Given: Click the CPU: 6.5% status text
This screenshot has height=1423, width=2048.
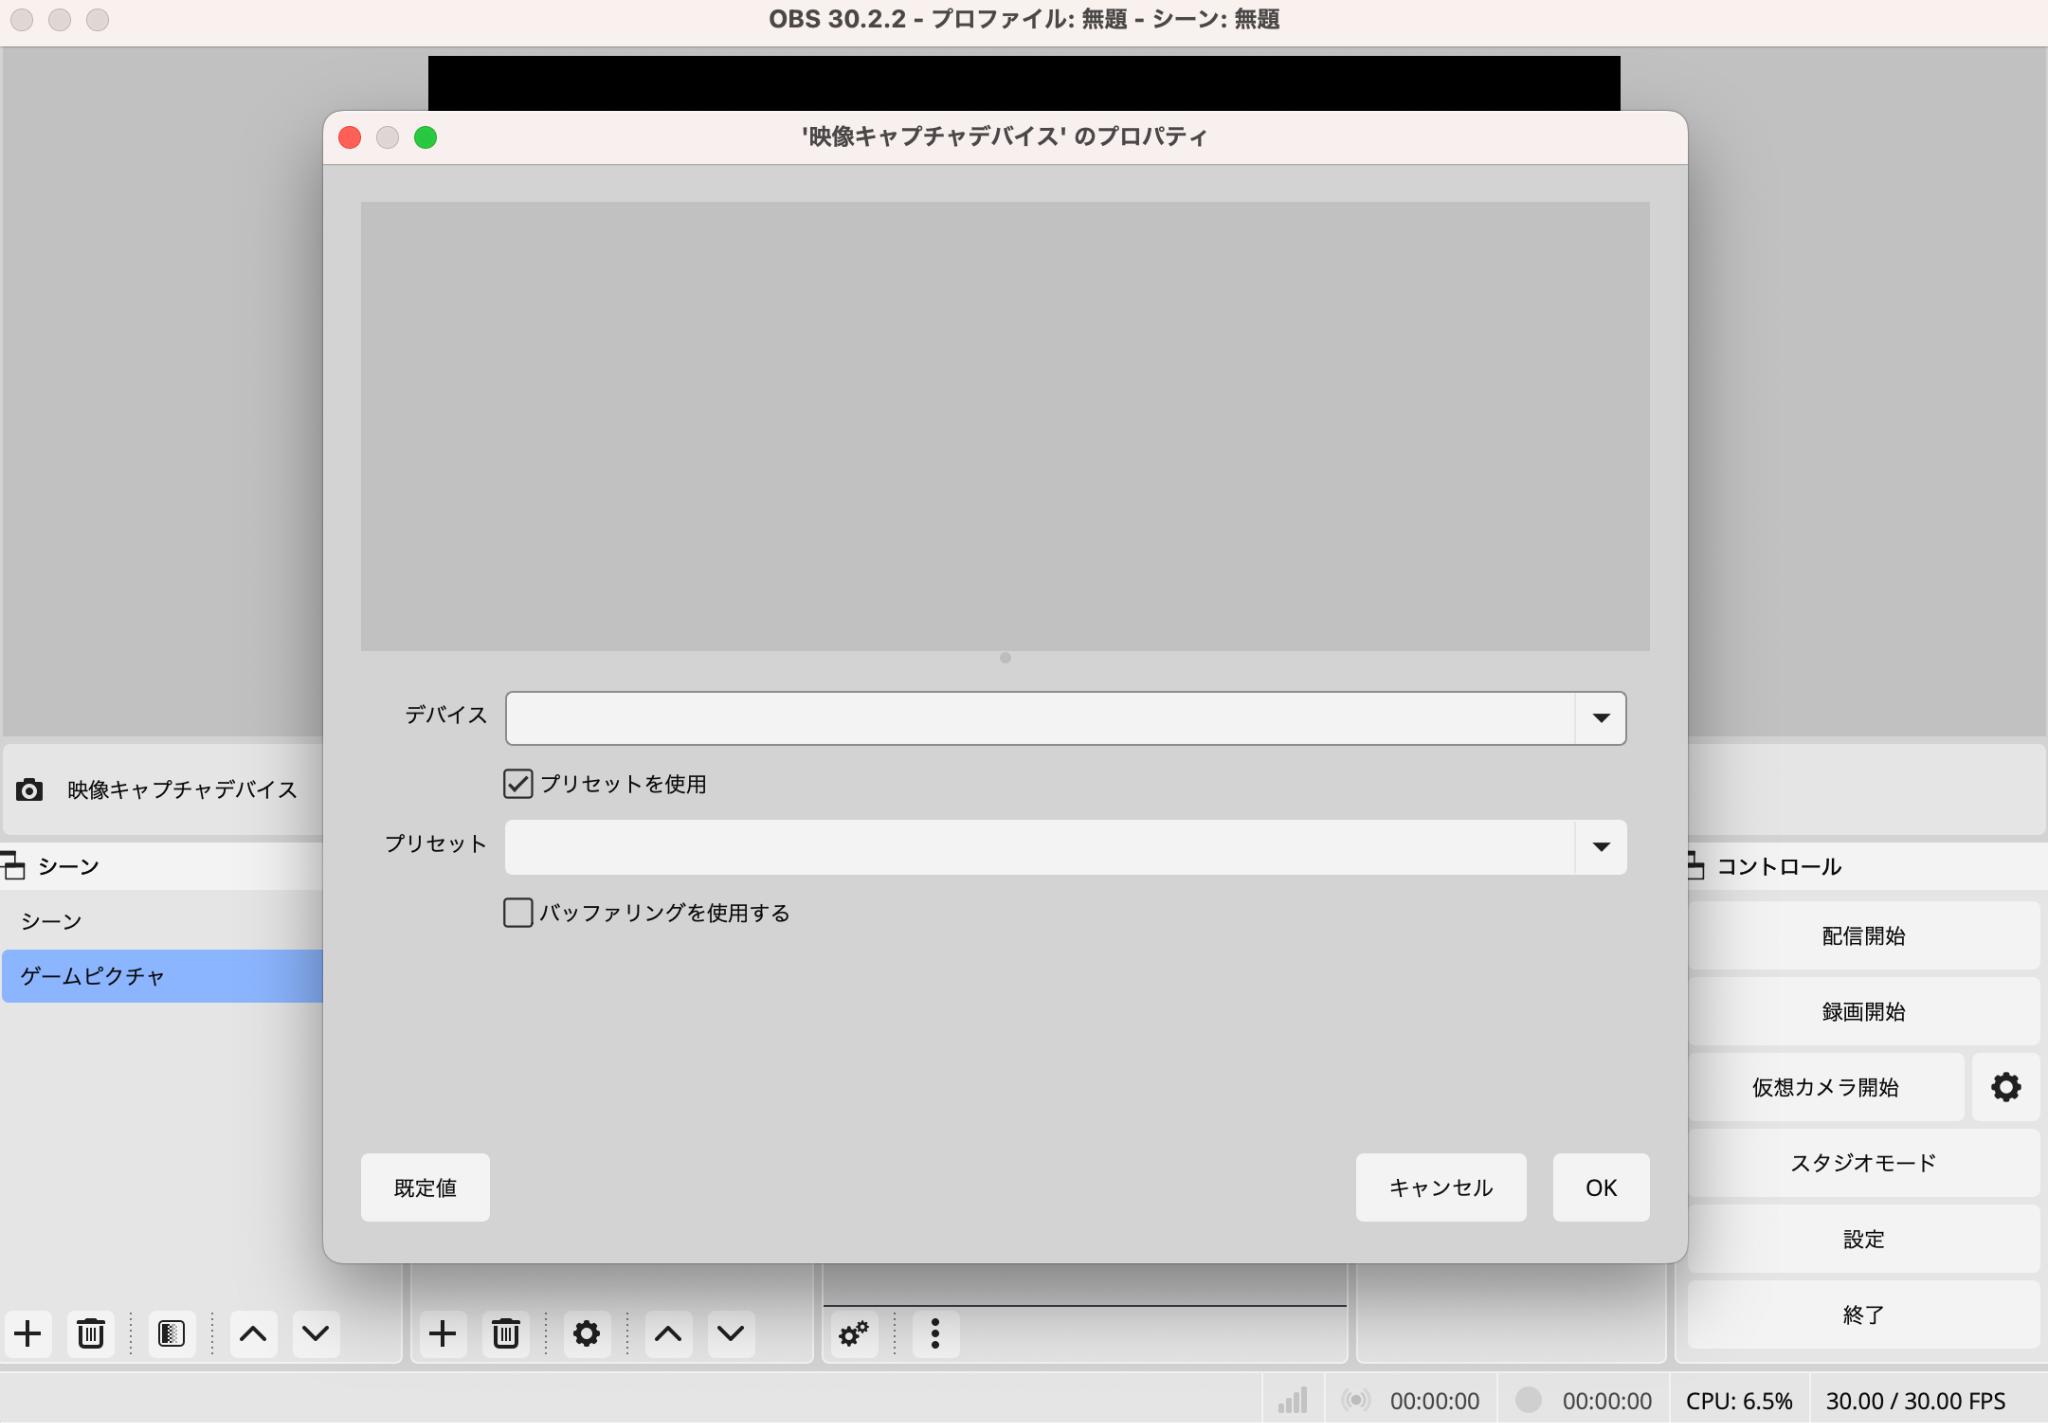Looking at the screenshot, I should coord(1739,1401).
